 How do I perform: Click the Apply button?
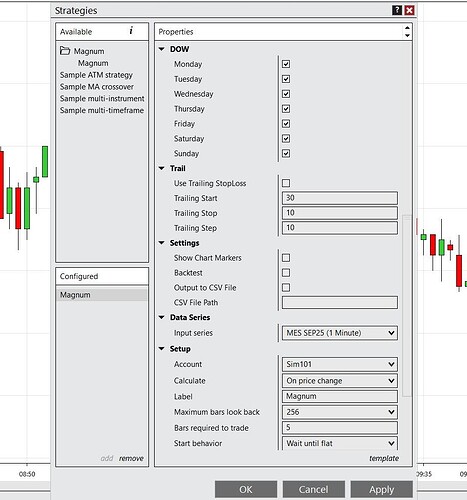381,489
